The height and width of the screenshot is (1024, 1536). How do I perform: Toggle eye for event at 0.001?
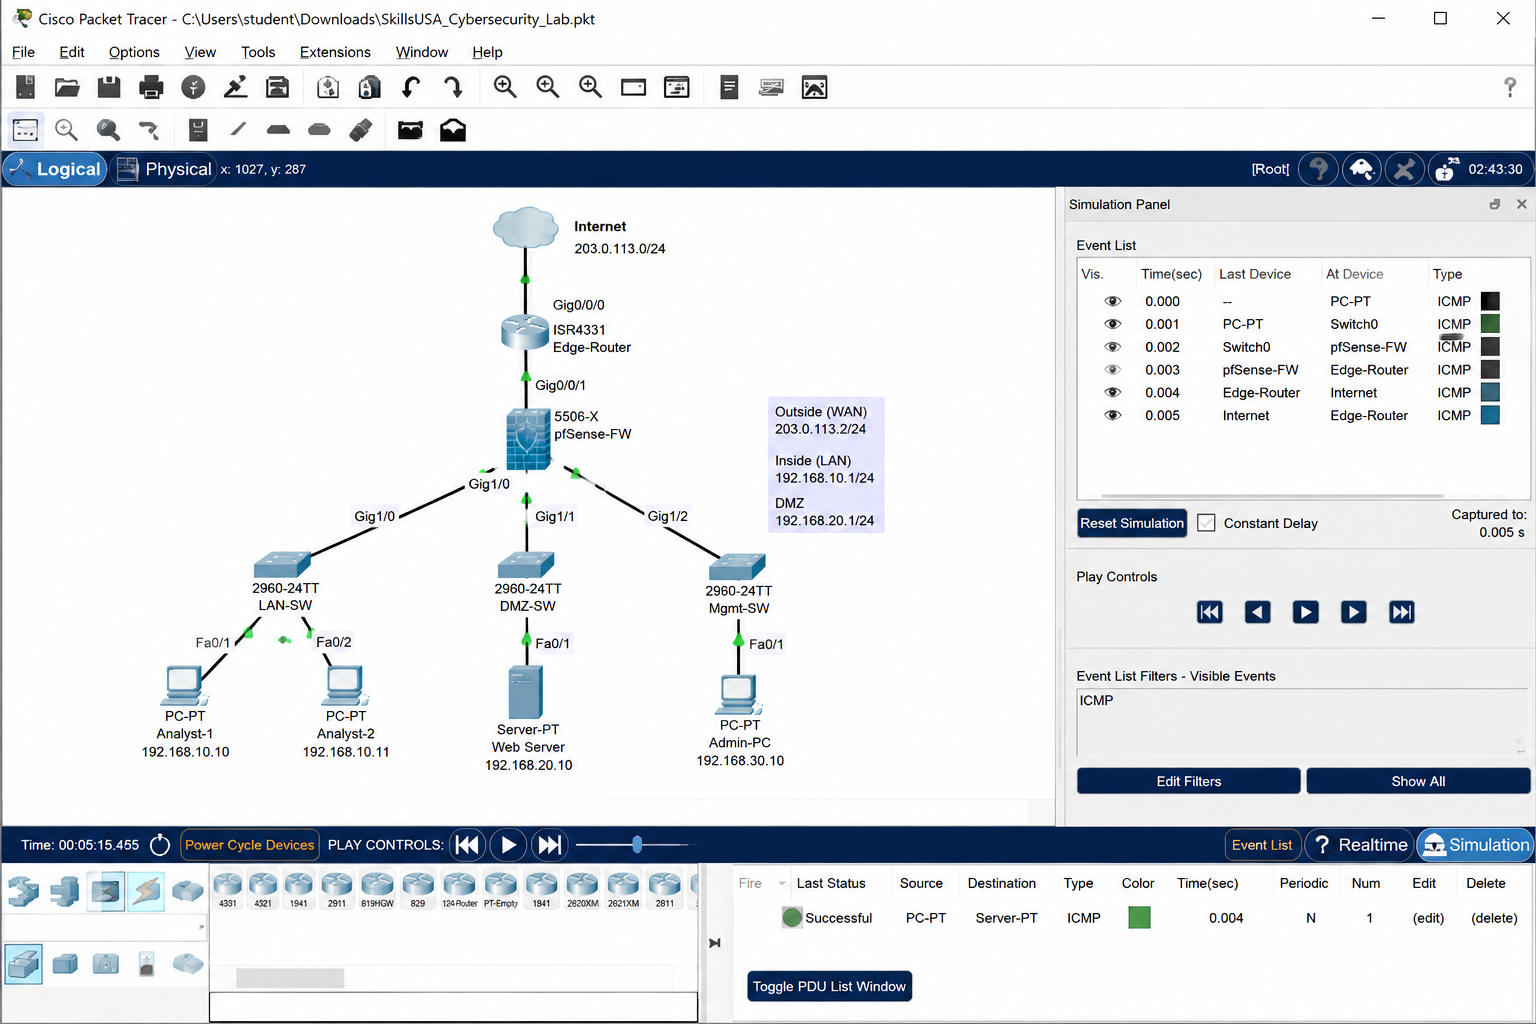click(1112, 324)
